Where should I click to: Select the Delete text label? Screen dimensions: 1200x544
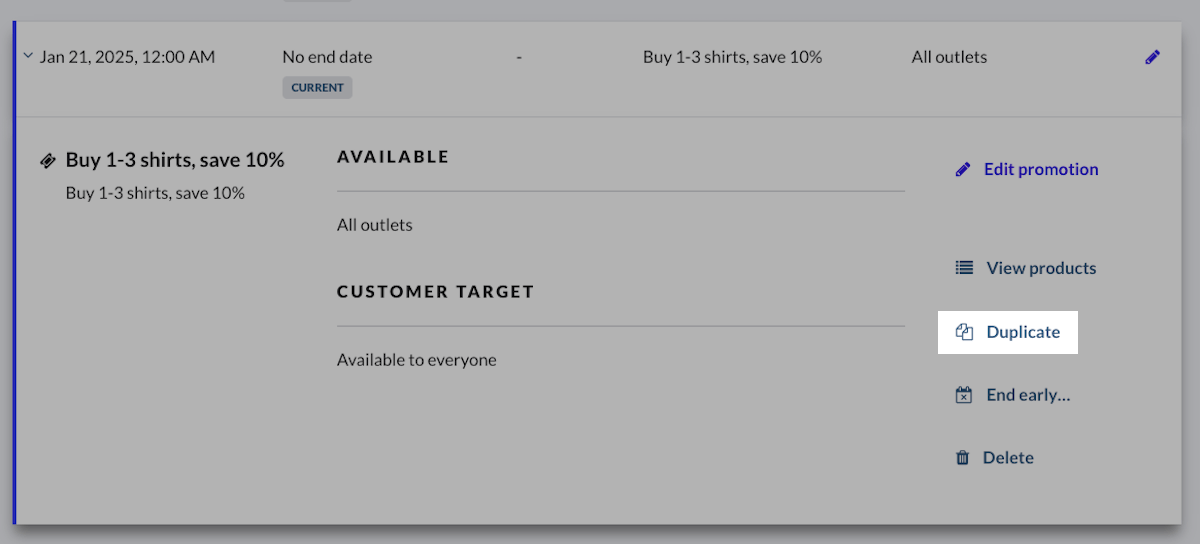tap(1008, 458)
